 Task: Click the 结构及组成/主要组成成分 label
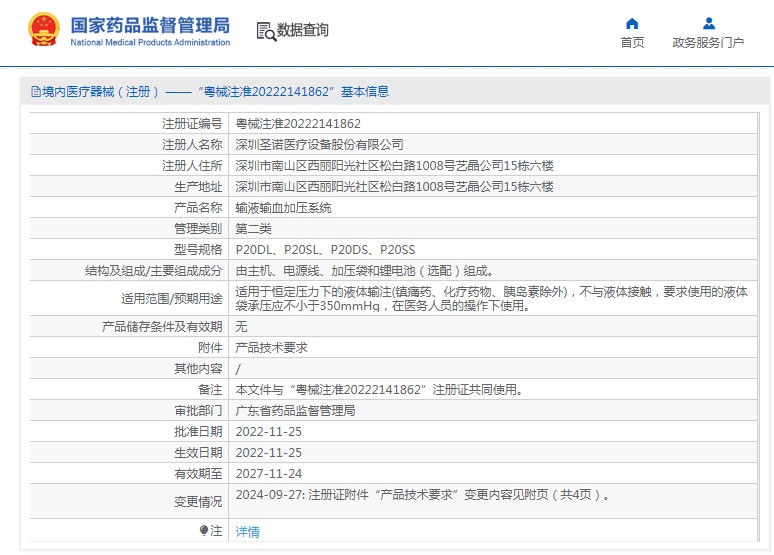tap(154, 271)
